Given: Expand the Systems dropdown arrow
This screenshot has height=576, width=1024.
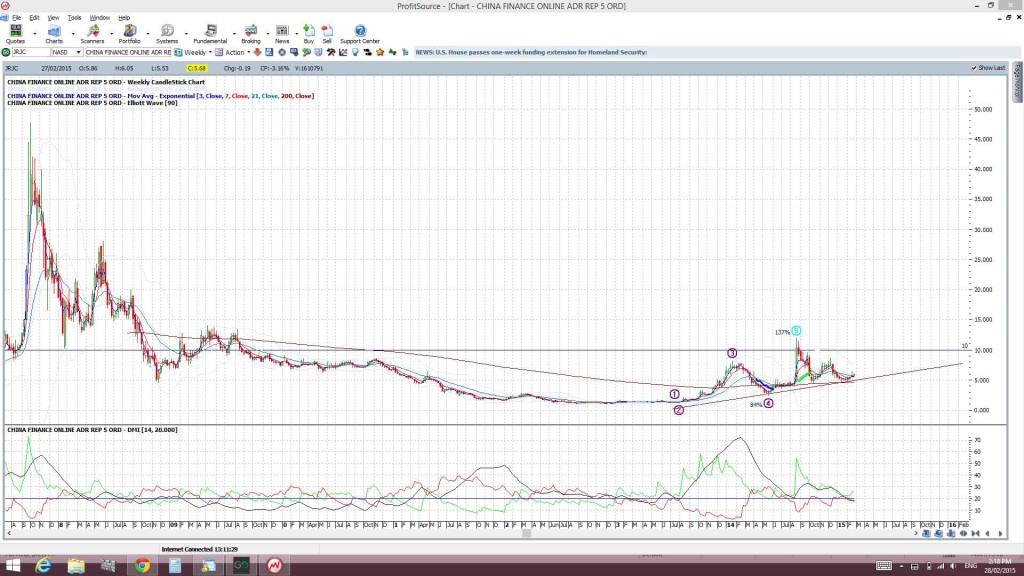Looking at the screenshot, I should tap(186, 34).
